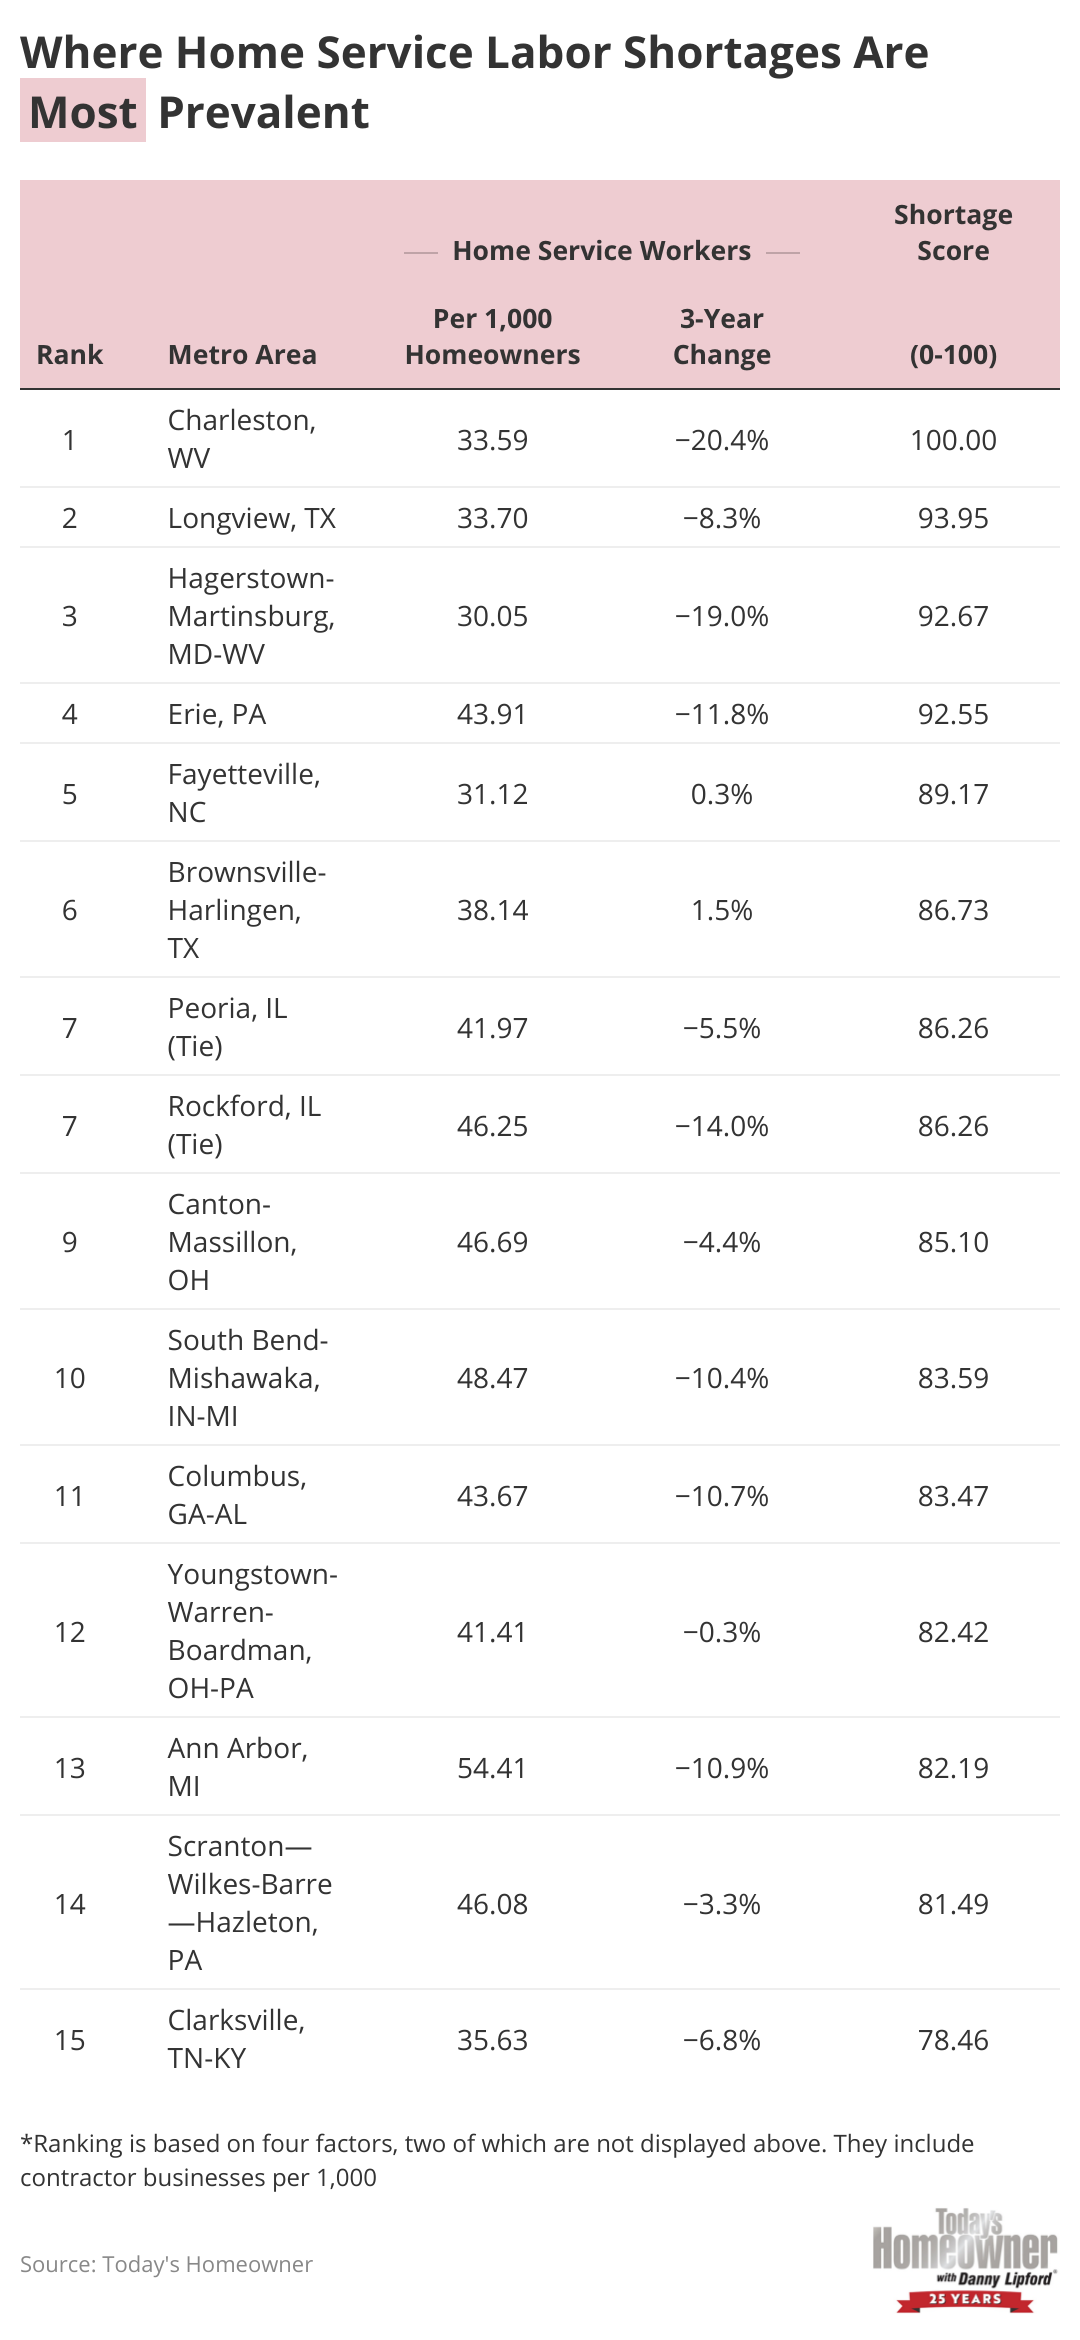Image resolution: width=1080 pixels, height=2340 pixels.
Task: Select the Charleston, WV metro area cell
Action: coord(242,439)
